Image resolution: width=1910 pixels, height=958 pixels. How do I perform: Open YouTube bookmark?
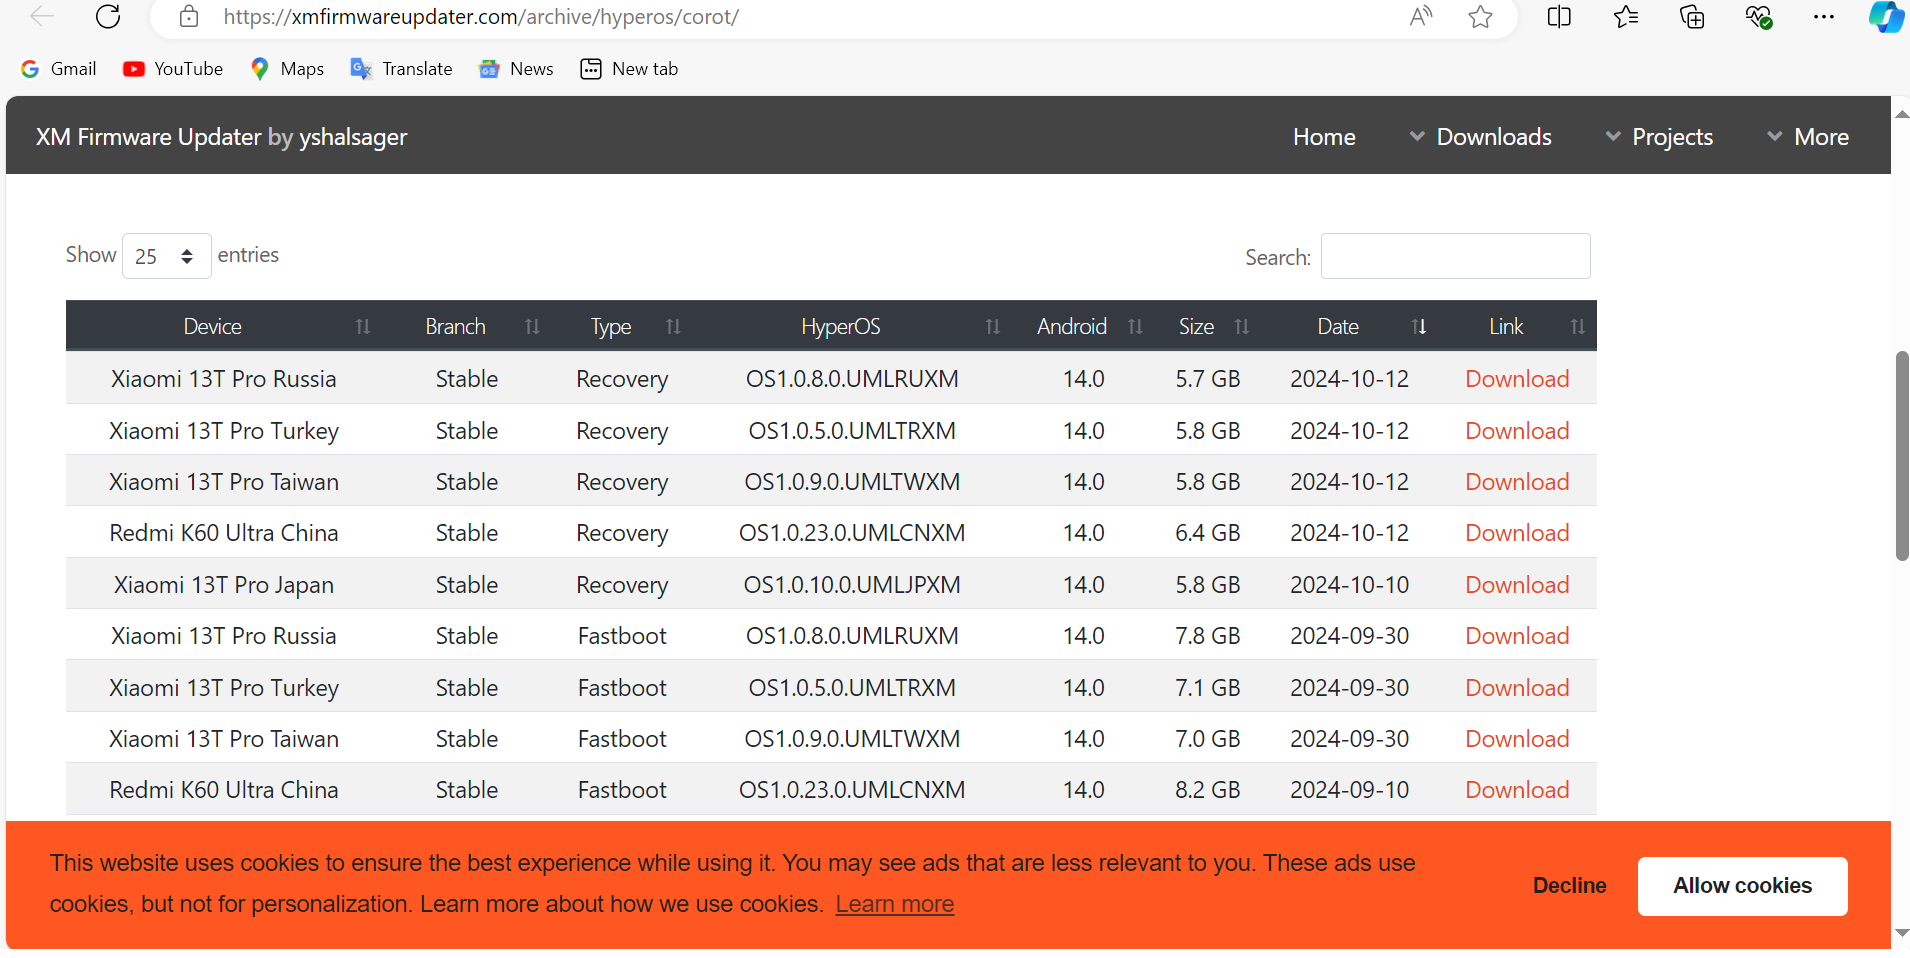pos(173,68)
